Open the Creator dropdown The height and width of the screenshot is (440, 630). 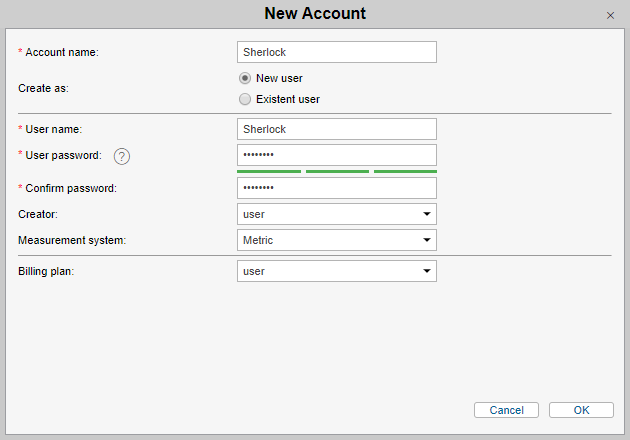pyautogui.click(x=337, y=214)
